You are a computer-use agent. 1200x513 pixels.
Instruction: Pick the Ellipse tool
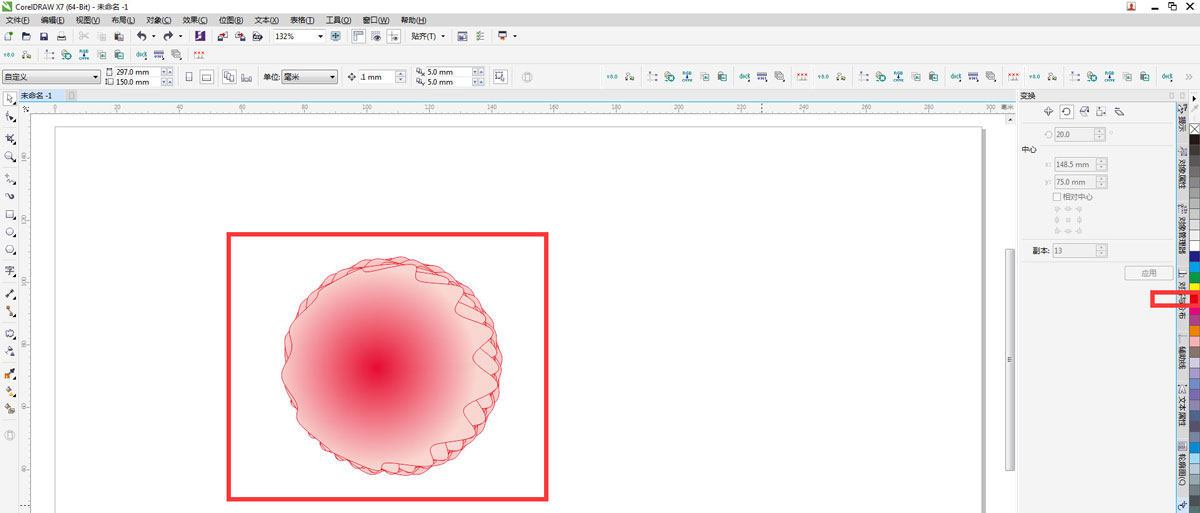10,232
